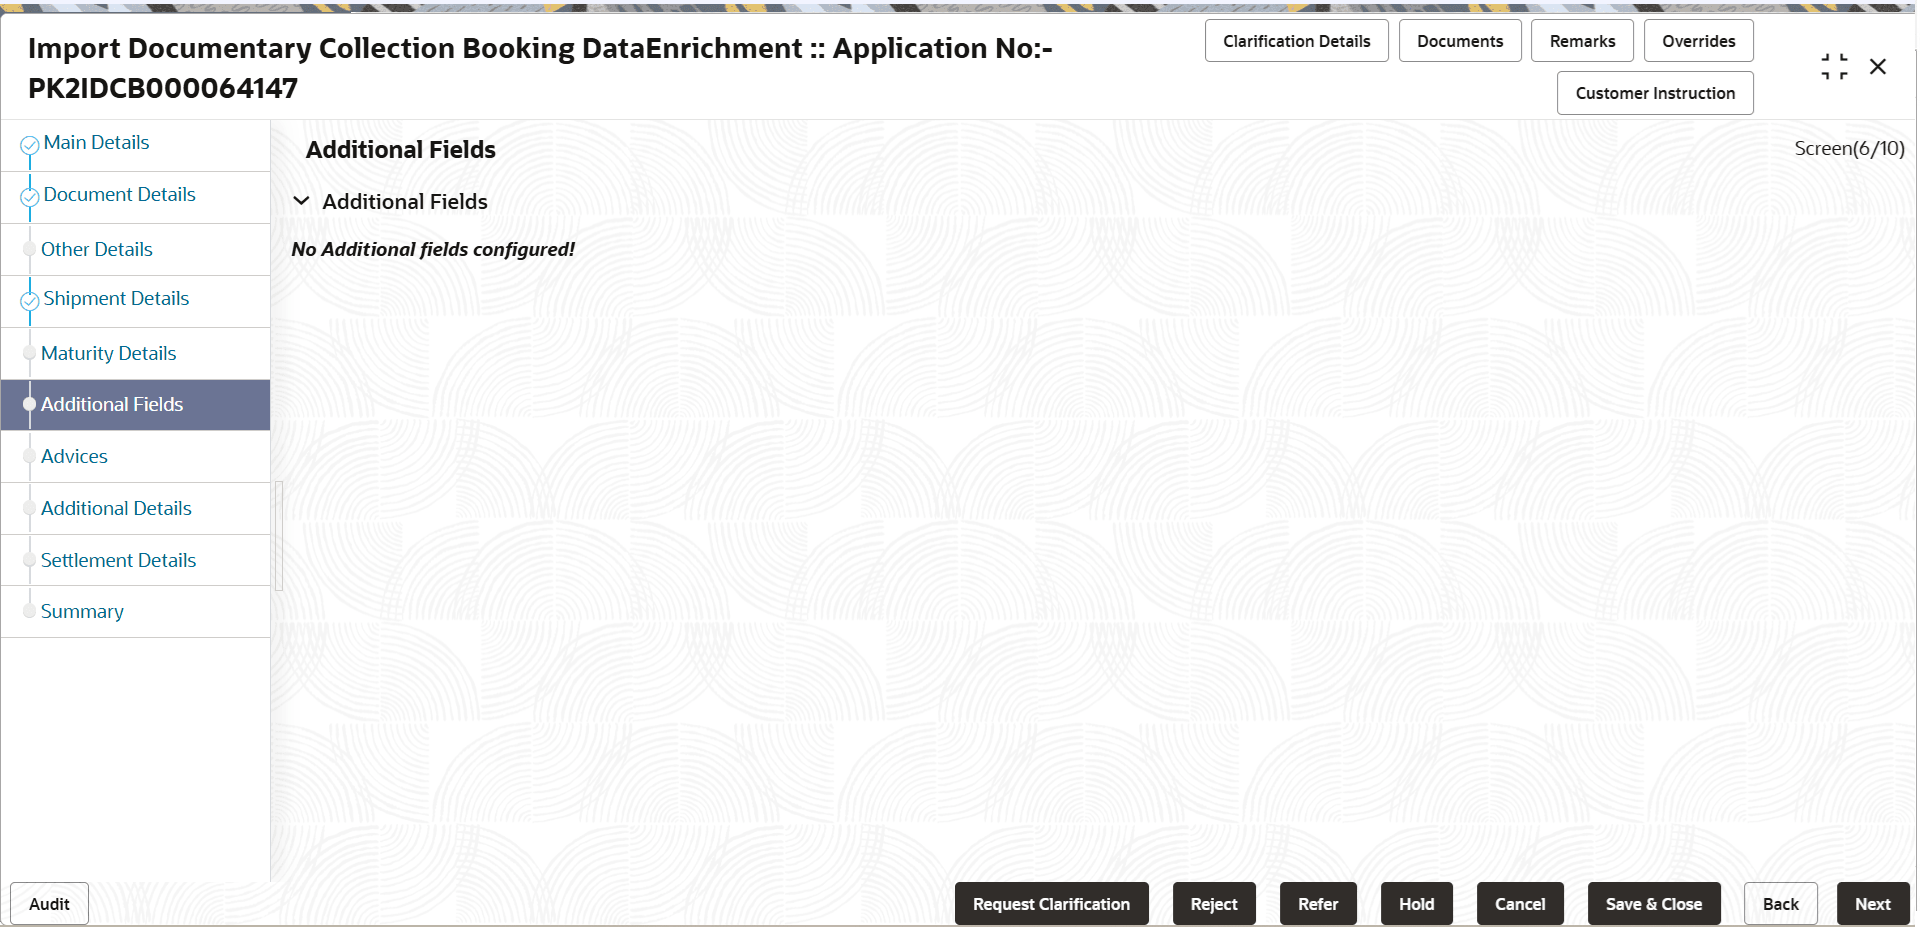Collapse the Additional Fields section chevron
This screenshot has height=927, width=1920.
302,201
